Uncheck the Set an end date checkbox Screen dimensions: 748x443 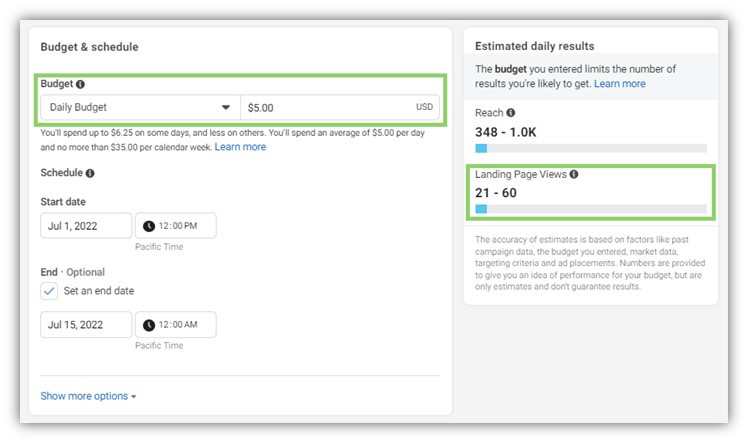click(50, 291)
